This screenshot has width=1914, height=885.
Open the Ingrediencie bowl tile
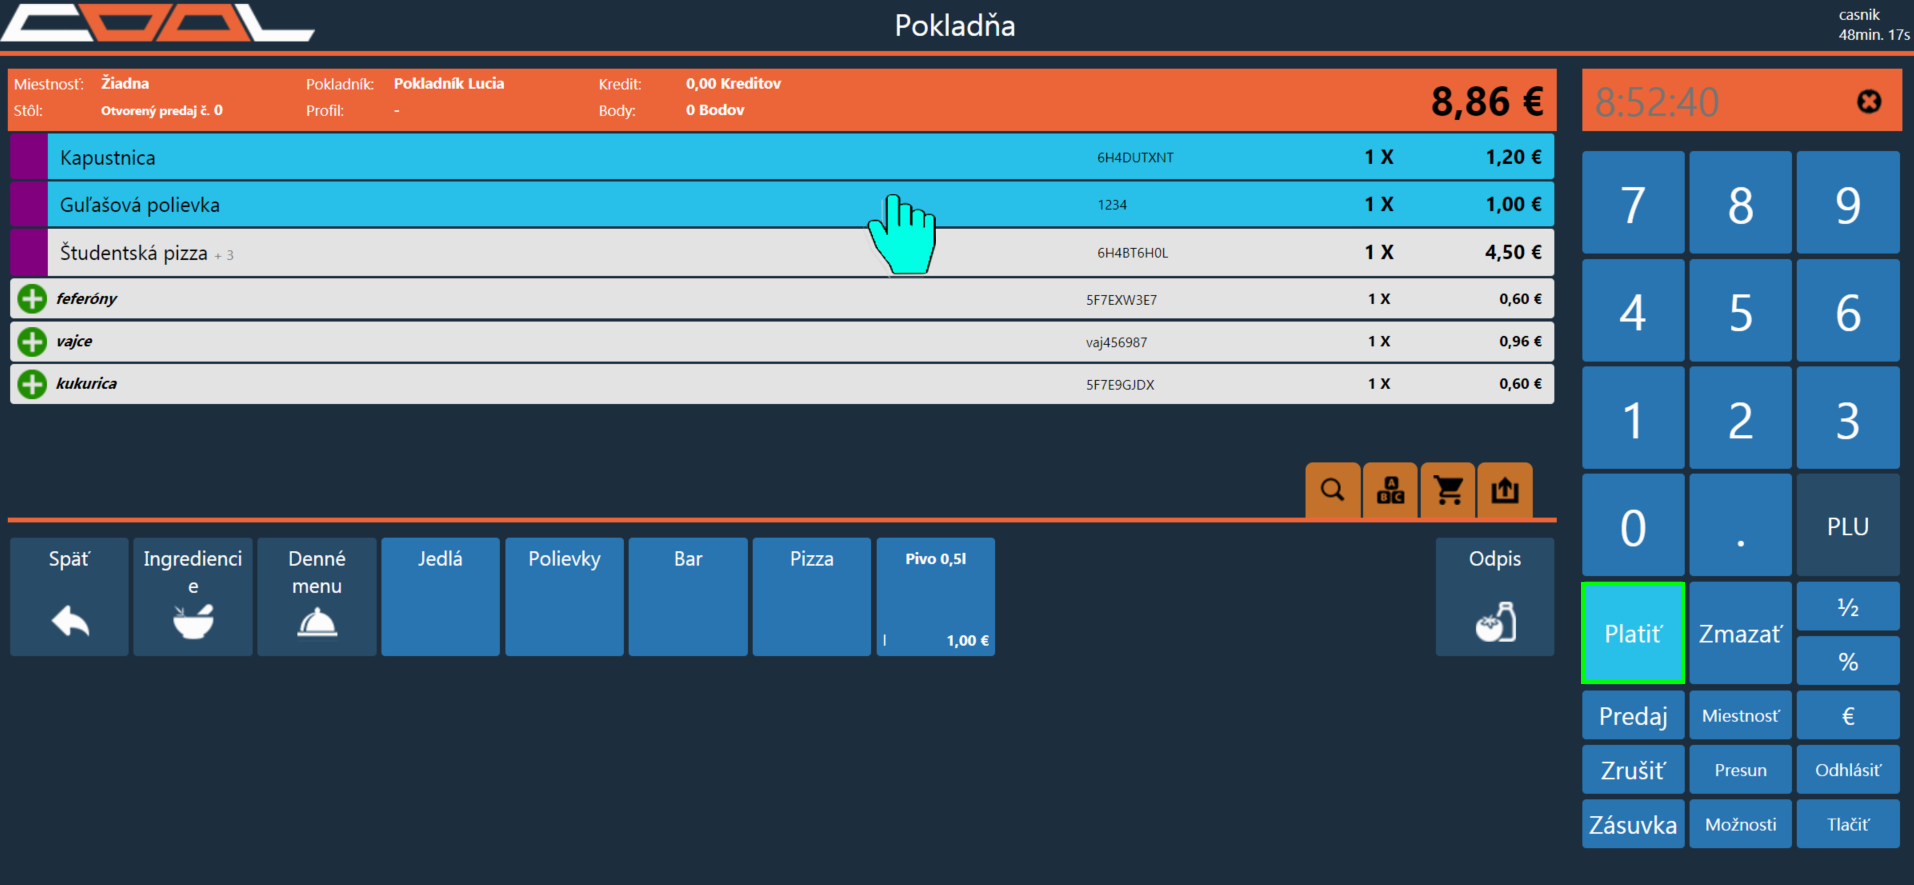click(x=193, y=597)
